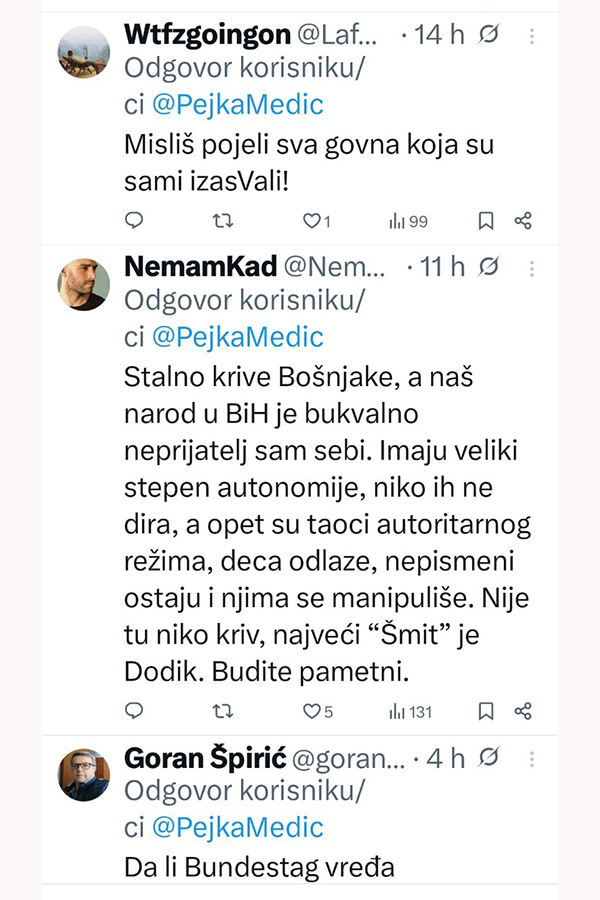
Task: Share the Wtfzgoingon tweet
Action: (x=522, y=220)
